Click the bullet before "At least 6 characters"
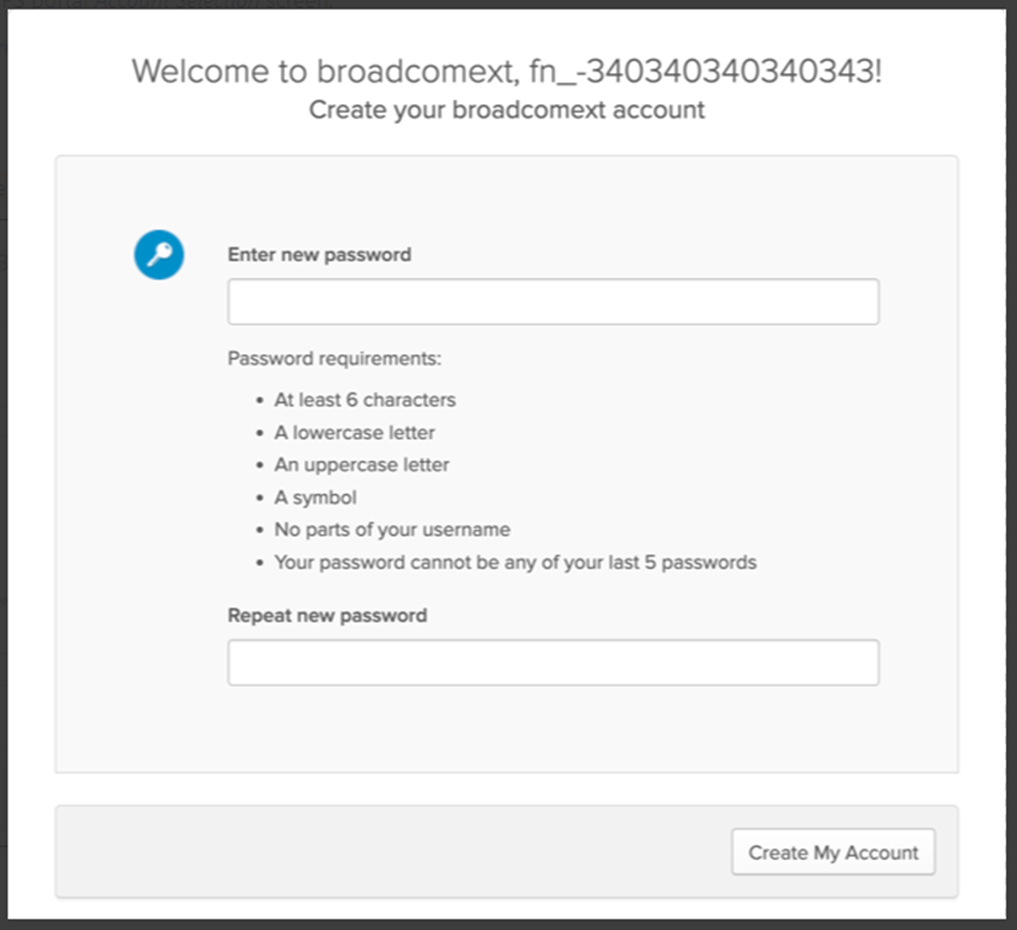 point(260,401)
